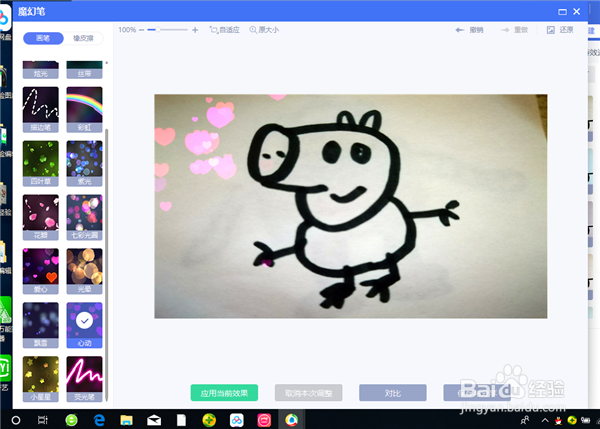Select the 光晕 golden halo brush
600x429 pixels.
85,271
